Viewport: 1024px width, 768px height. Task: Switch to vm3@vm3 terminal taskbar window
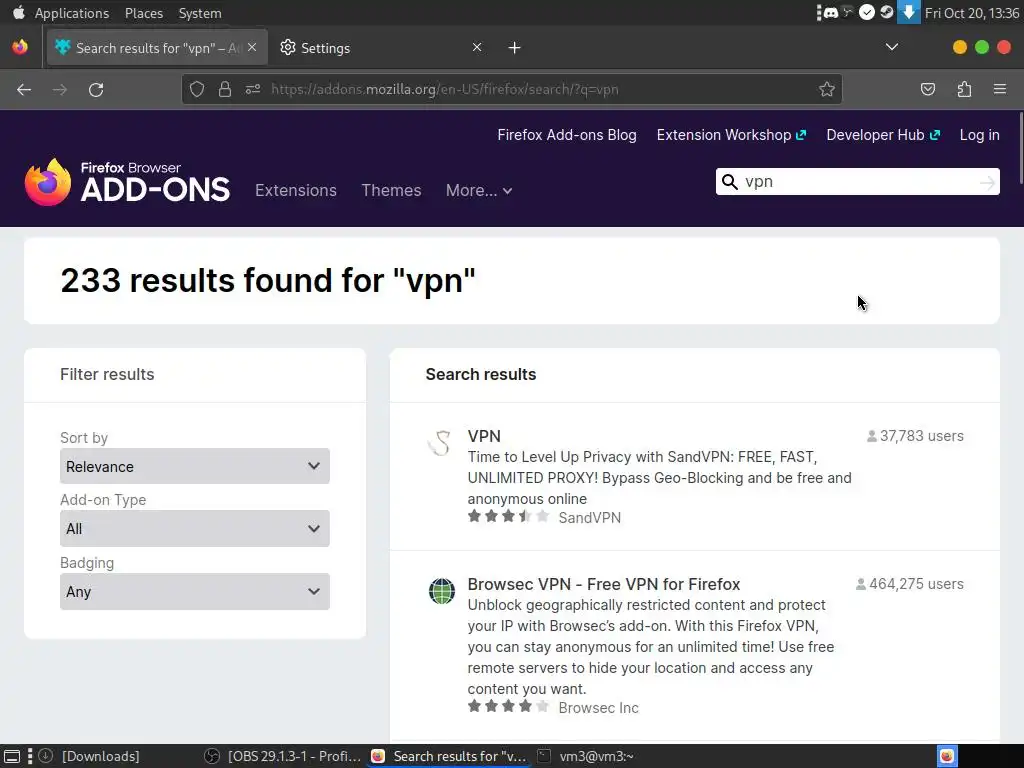coord(586,756)
